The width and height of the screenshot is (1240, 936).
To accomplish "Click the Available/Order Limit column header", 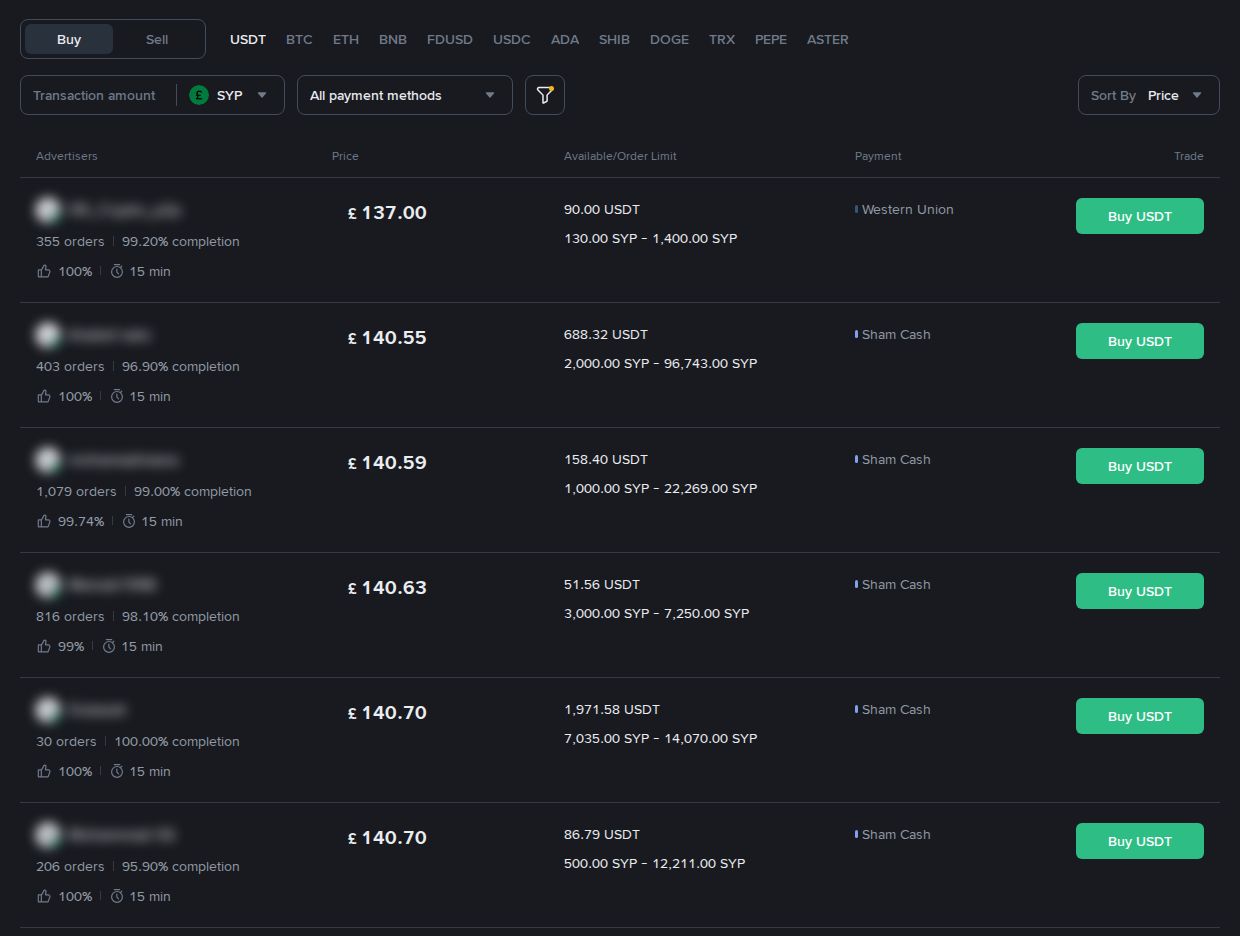I will point(620,156).
